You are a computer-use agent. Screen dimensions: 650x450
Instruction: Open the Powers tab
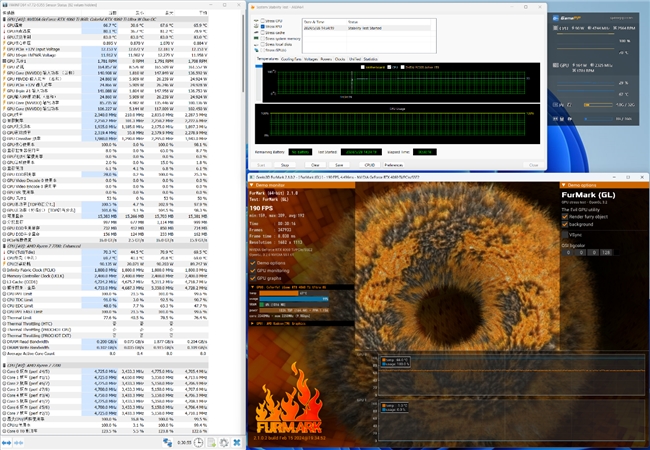[326, 59]
